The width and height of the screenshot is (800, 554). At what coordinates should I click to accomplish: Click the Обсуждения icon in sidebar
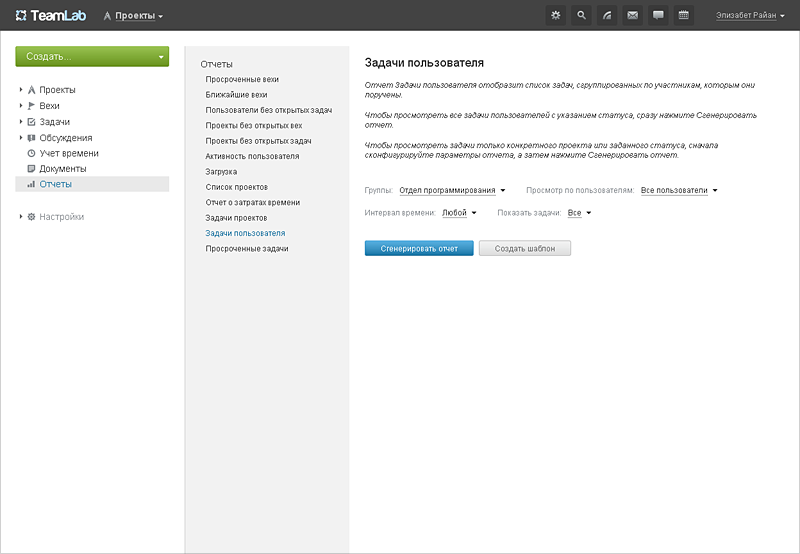pyautogui.click(x=31, y=137)
